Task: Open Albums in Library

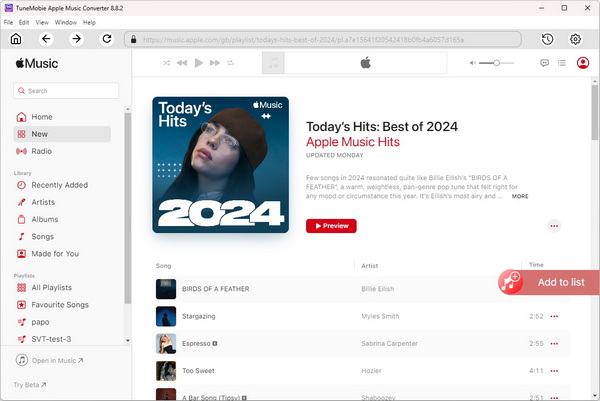Action: (62, 219)
